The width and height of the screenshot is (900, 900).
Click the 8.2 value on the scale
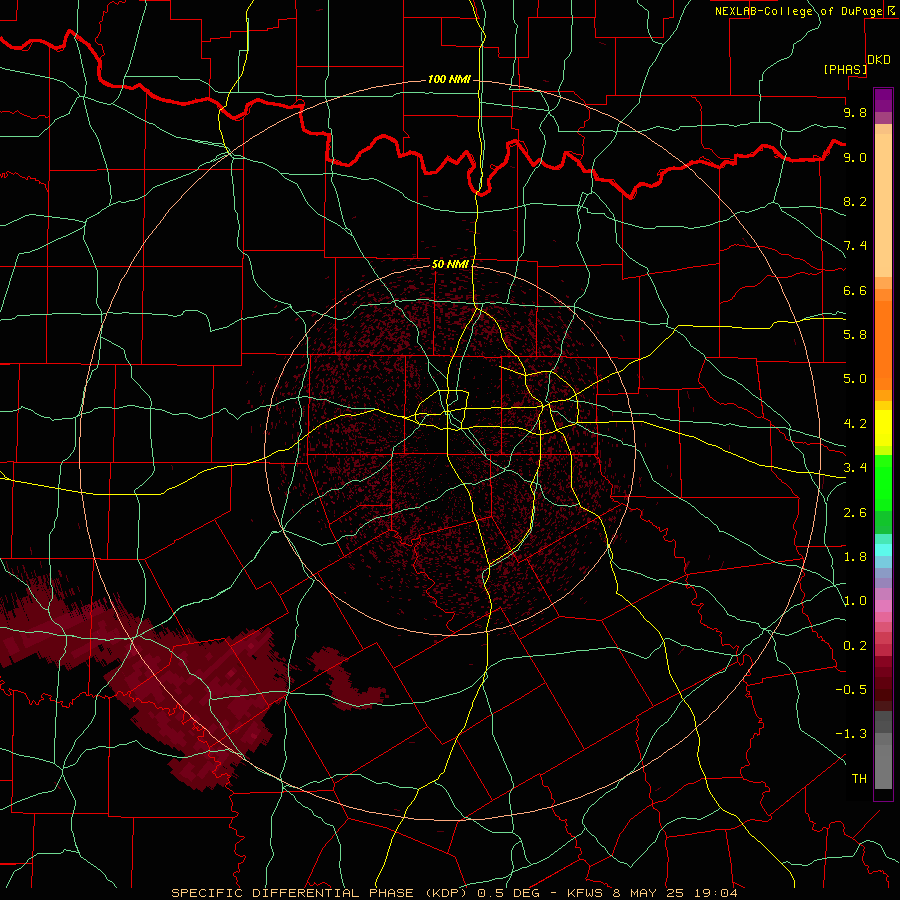855,201
